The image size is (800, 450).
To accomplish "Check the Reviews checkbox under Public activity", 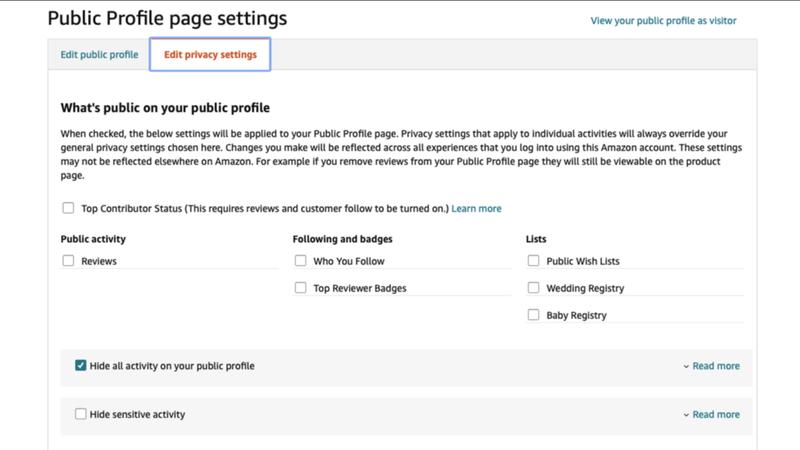I will click(x=68, y=261).
